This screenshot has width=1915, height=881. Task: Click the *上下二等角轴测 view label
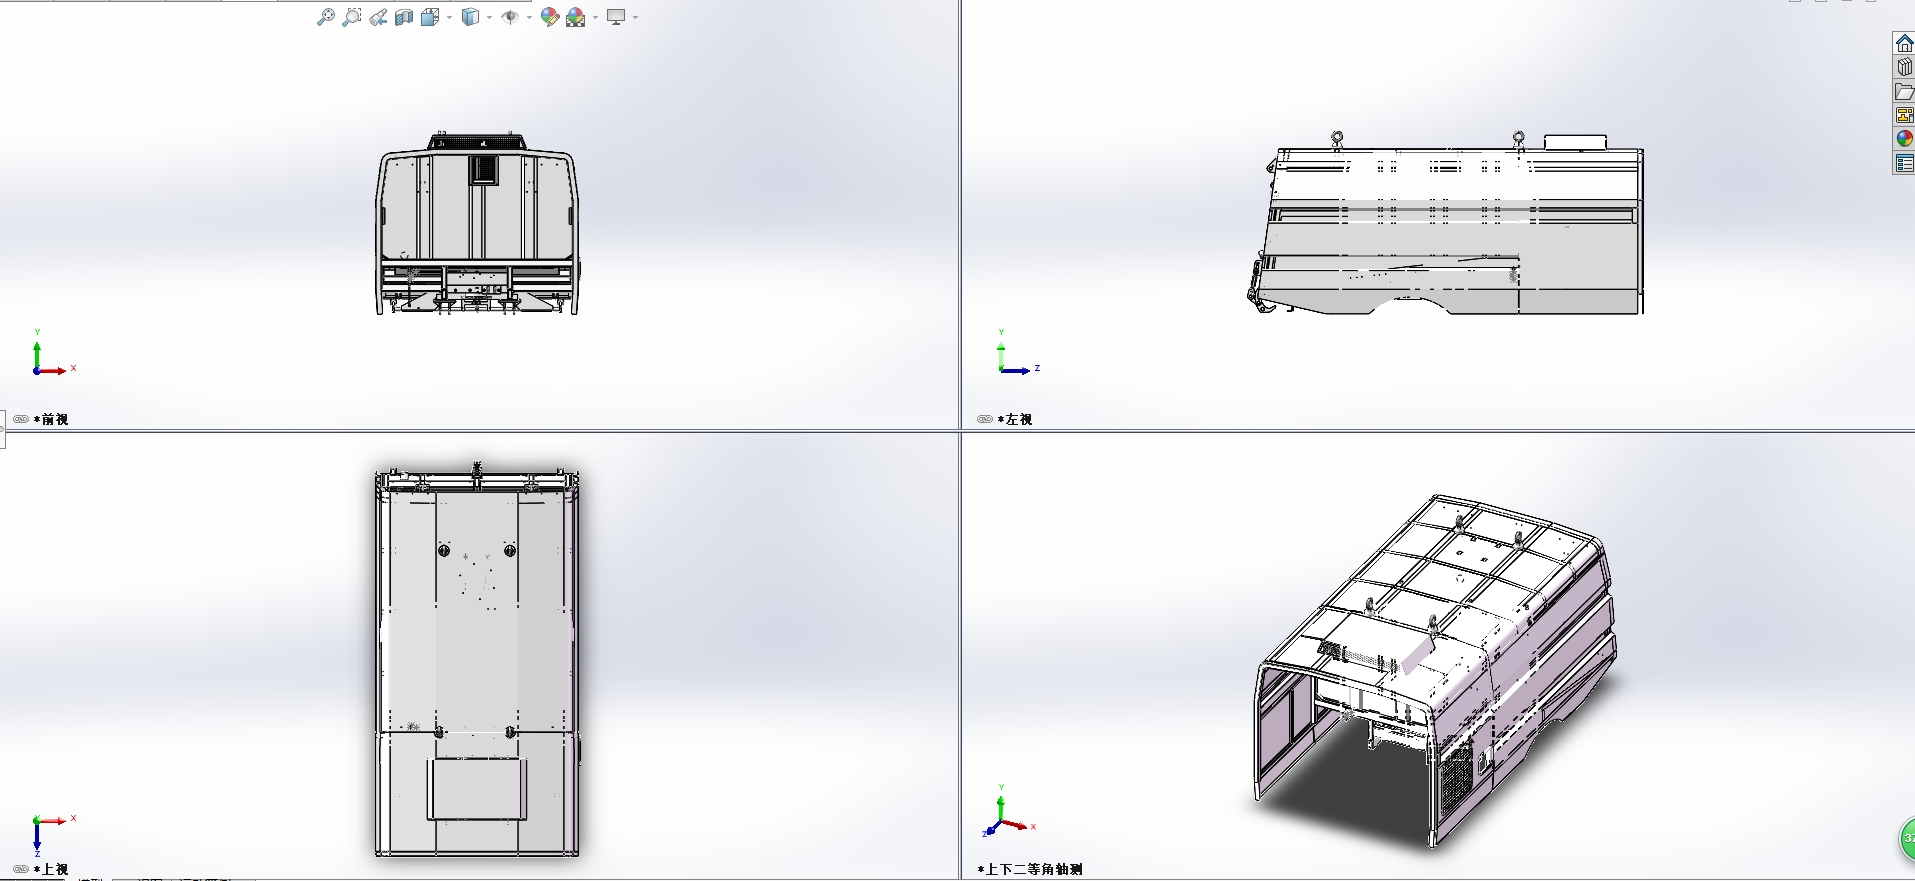point(1030,869)
